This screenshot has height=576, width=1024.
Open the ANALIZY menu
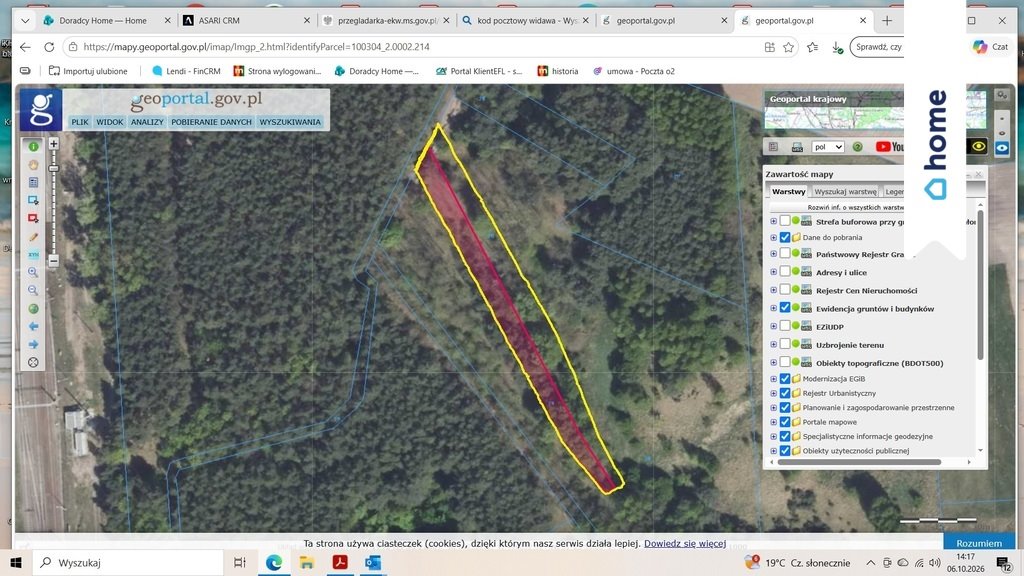pos(147,122)
